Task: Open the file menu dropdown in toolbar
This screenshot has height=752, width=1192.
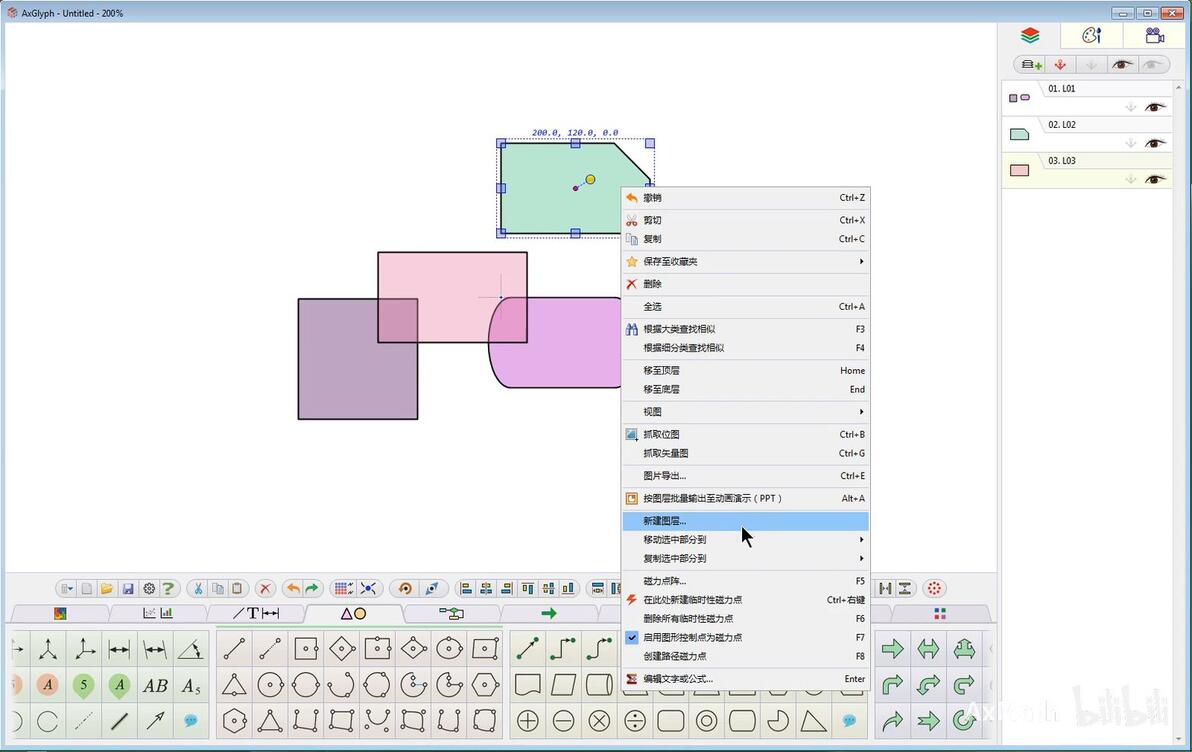Action: coord(67,589)
